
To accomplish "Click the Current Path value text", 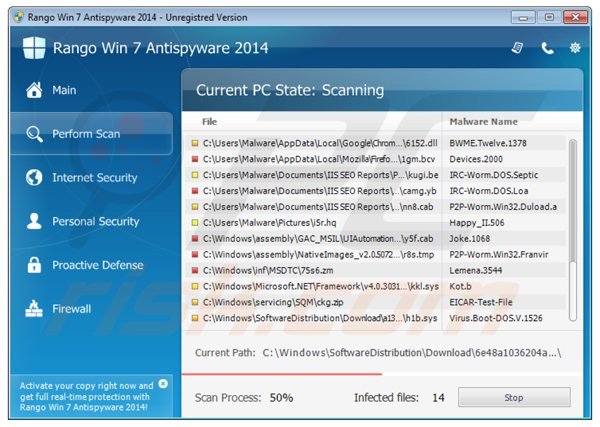I will 412,353.
